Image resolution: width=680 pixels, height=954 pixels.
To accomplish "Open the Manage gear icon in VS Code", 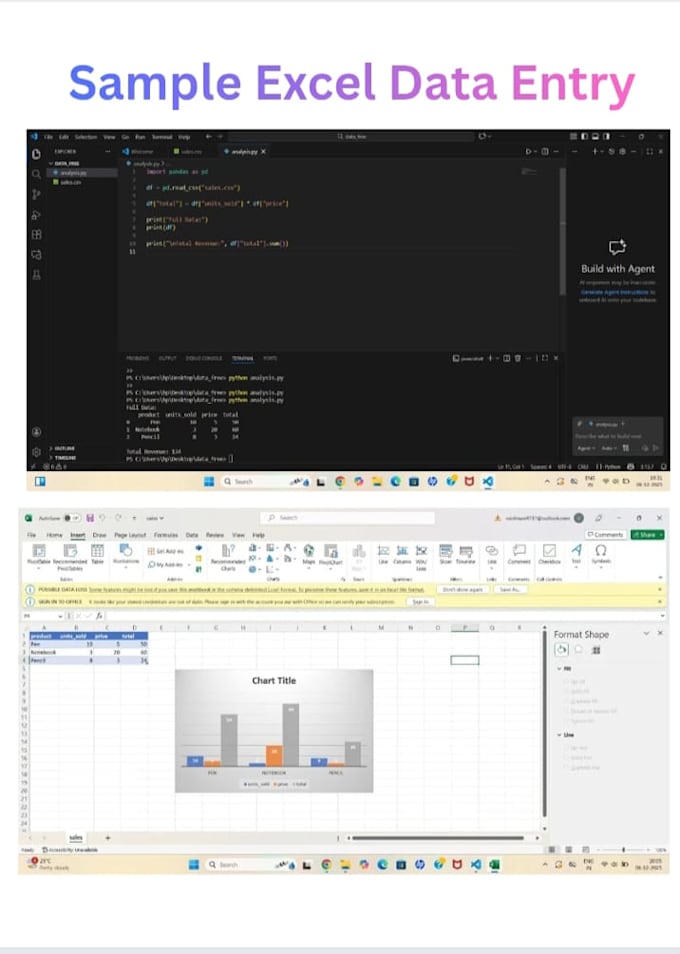I will coord(36,452).
